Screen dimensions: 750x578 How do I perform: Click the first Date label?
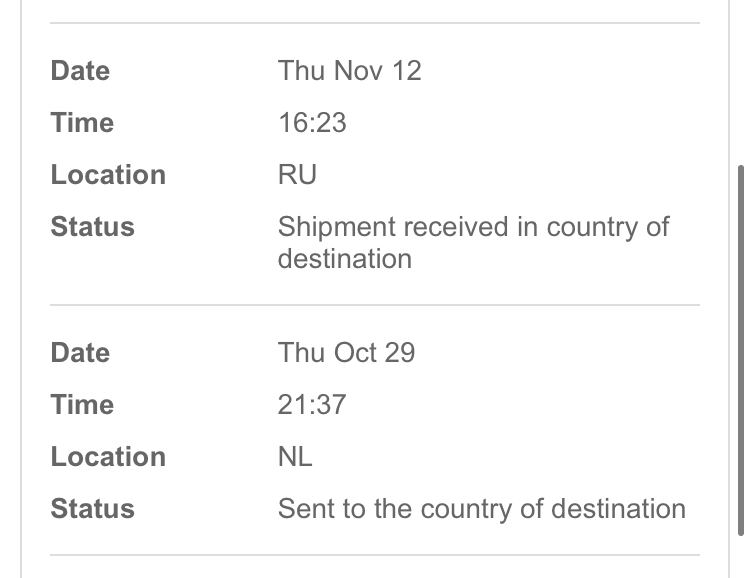pyautogui.click(x=80, y=71)
